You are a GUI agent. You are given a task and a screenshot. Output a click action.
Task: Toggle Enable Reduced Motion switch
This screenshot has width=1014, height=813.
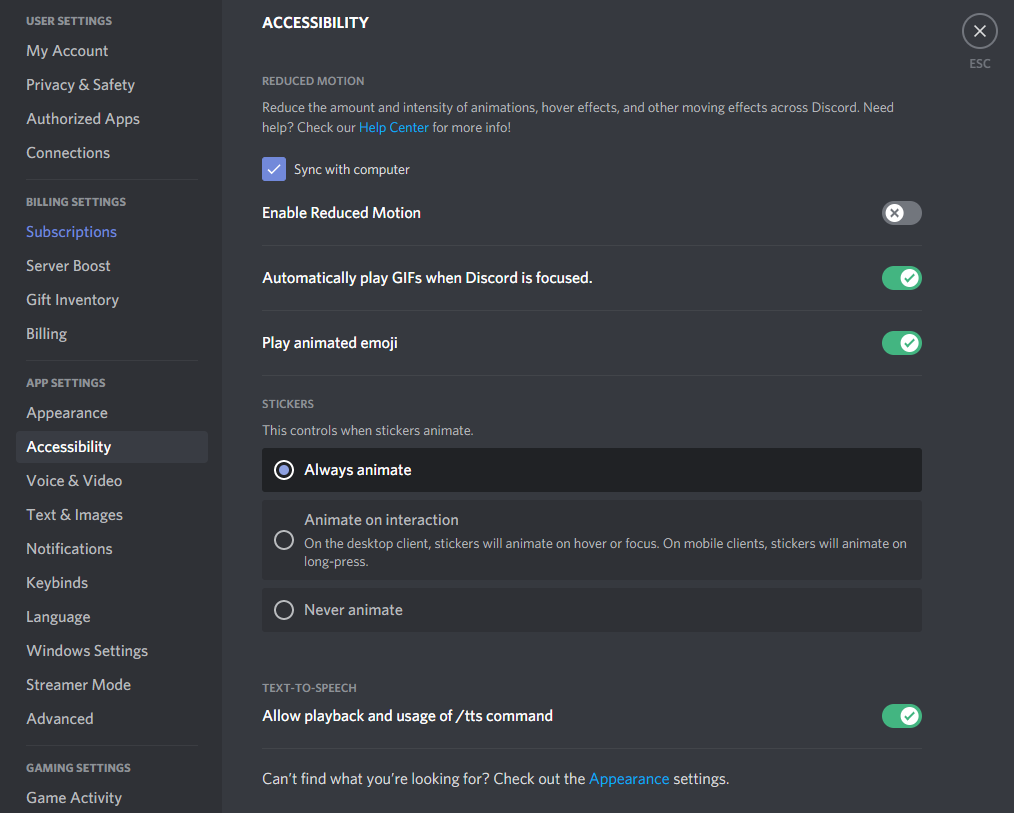pos(901,213)
